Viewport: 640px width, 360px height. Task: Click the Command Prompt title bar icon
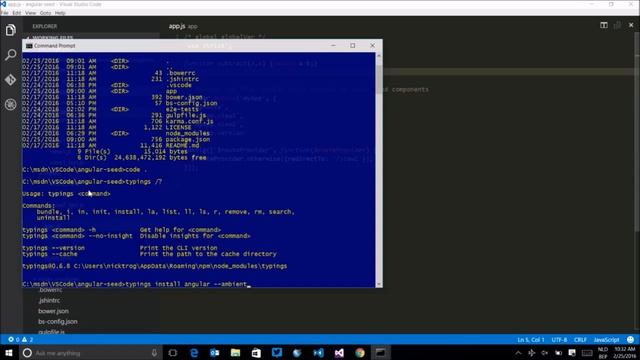[29, 46]
